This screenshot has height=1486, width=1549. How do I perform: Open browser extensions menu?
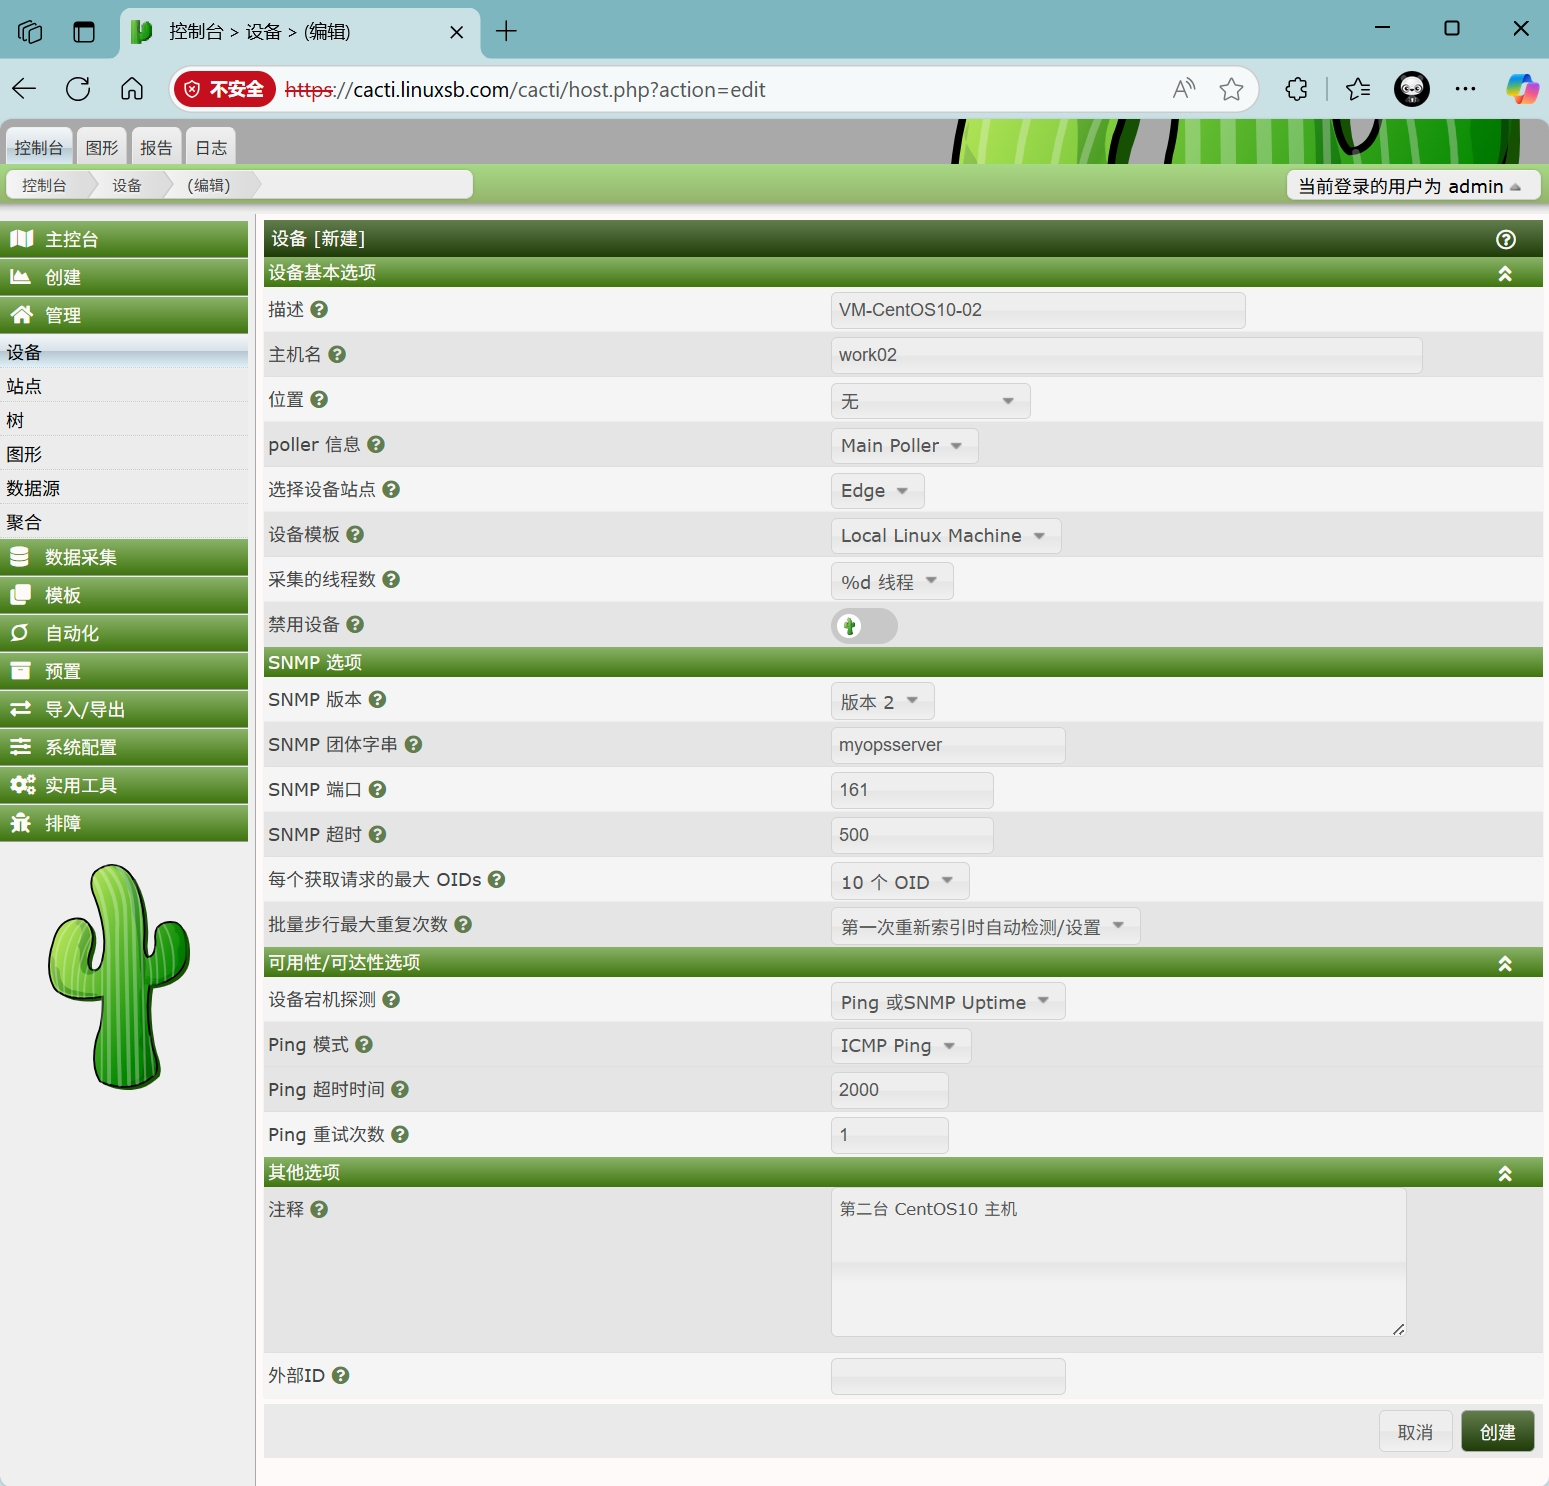pos(1296,90)
